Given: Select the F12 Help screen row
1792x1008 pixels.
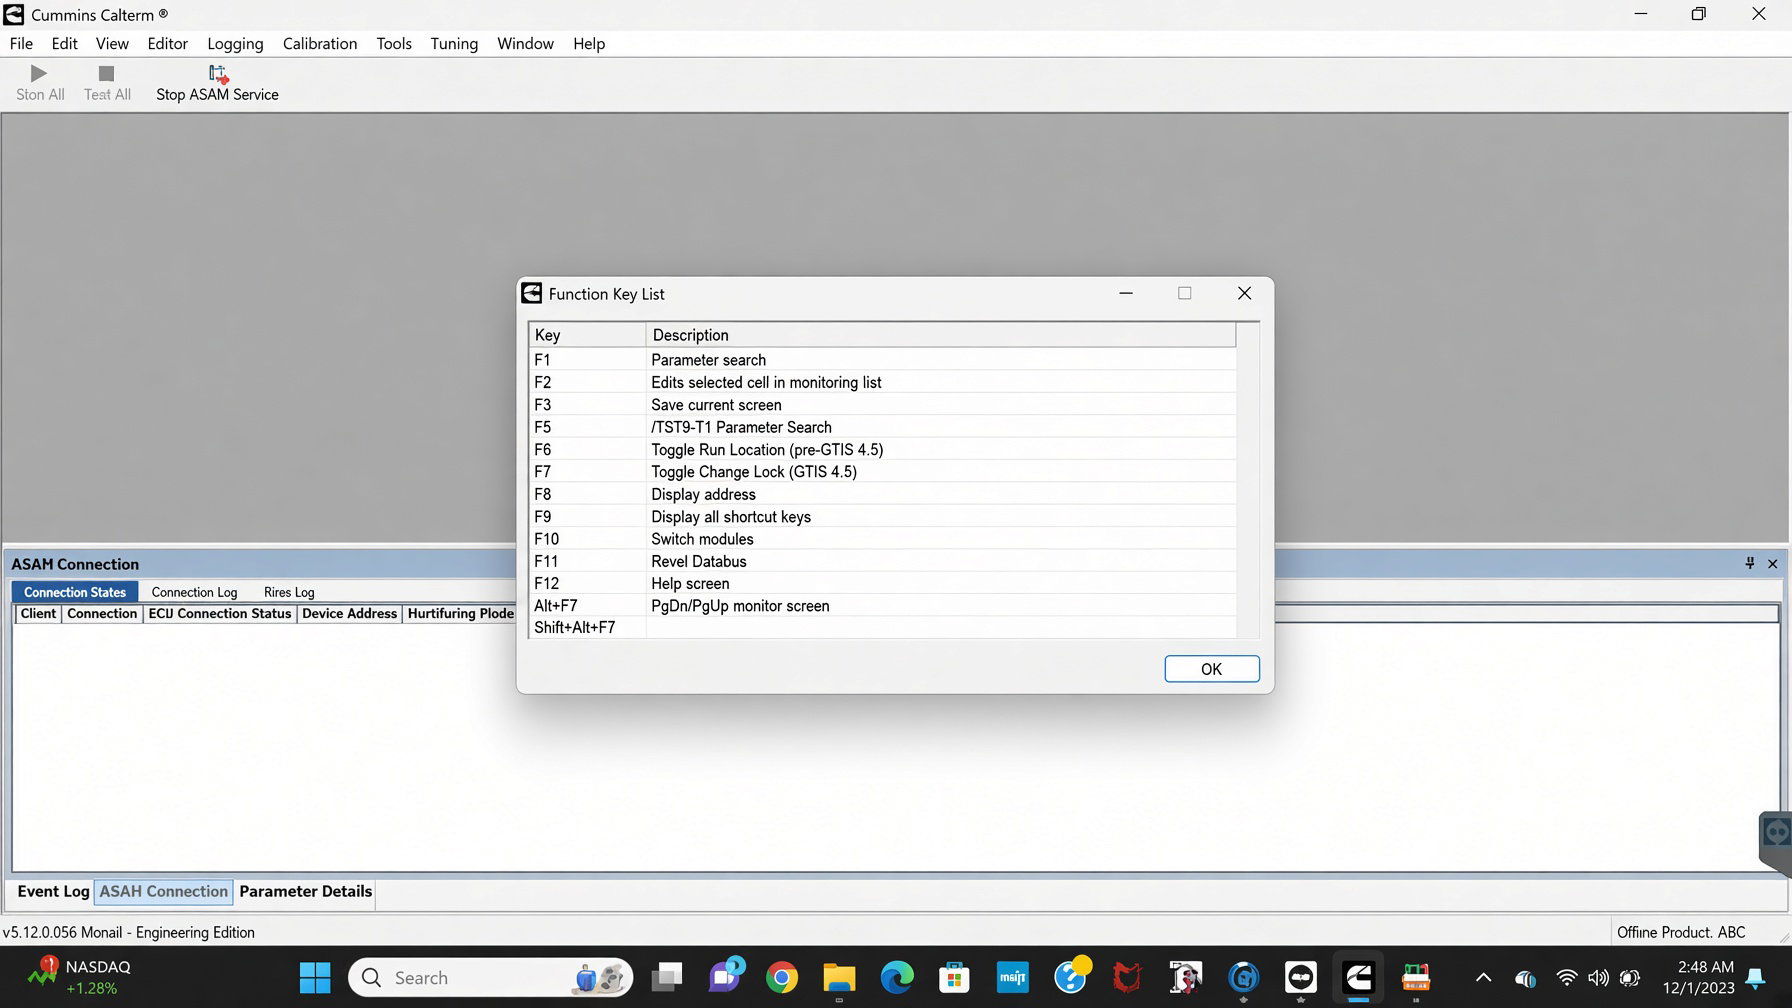Looking at the screenshot, I should click(882, 584).
